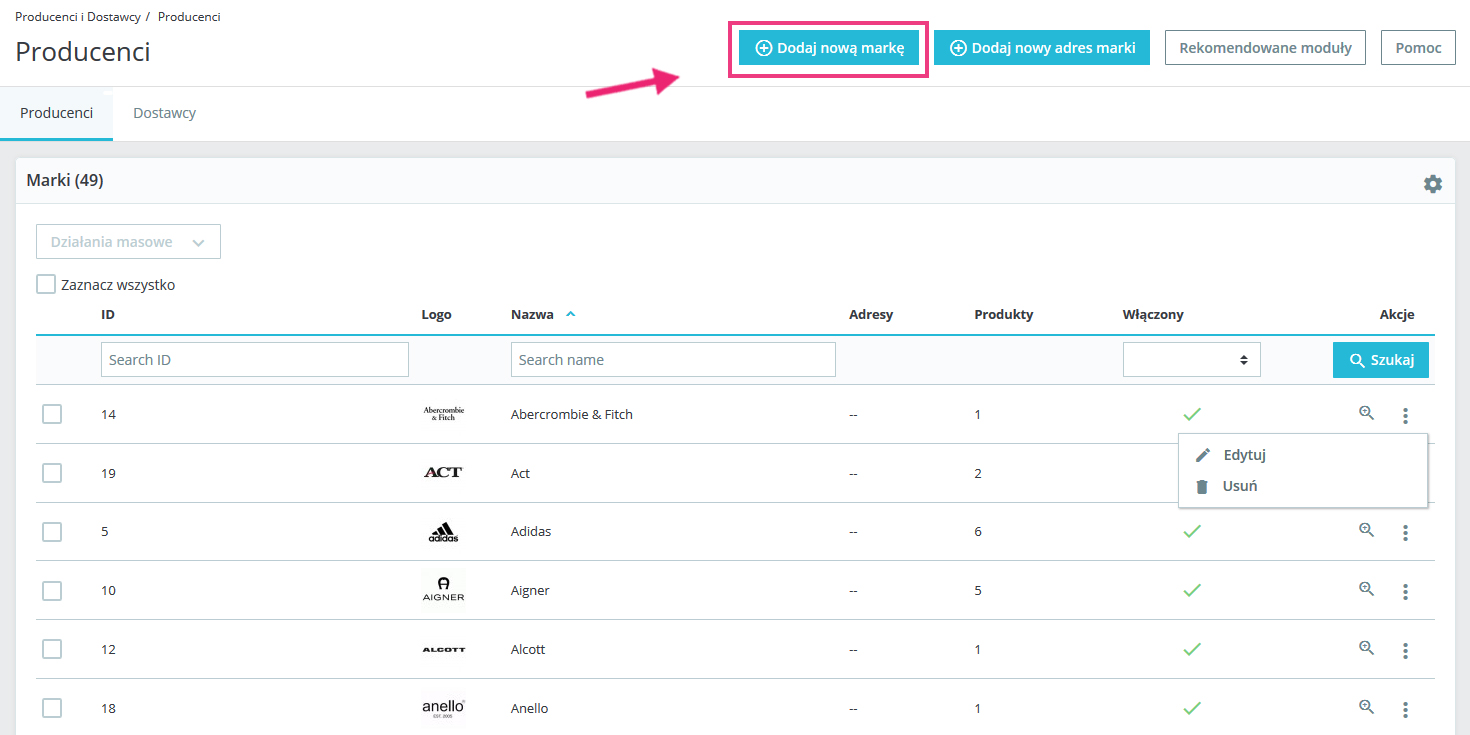Toggle the enabled checkmark for Anello
The height and width of the screenshot is (735, 1470).
(x=1191, y=708)
